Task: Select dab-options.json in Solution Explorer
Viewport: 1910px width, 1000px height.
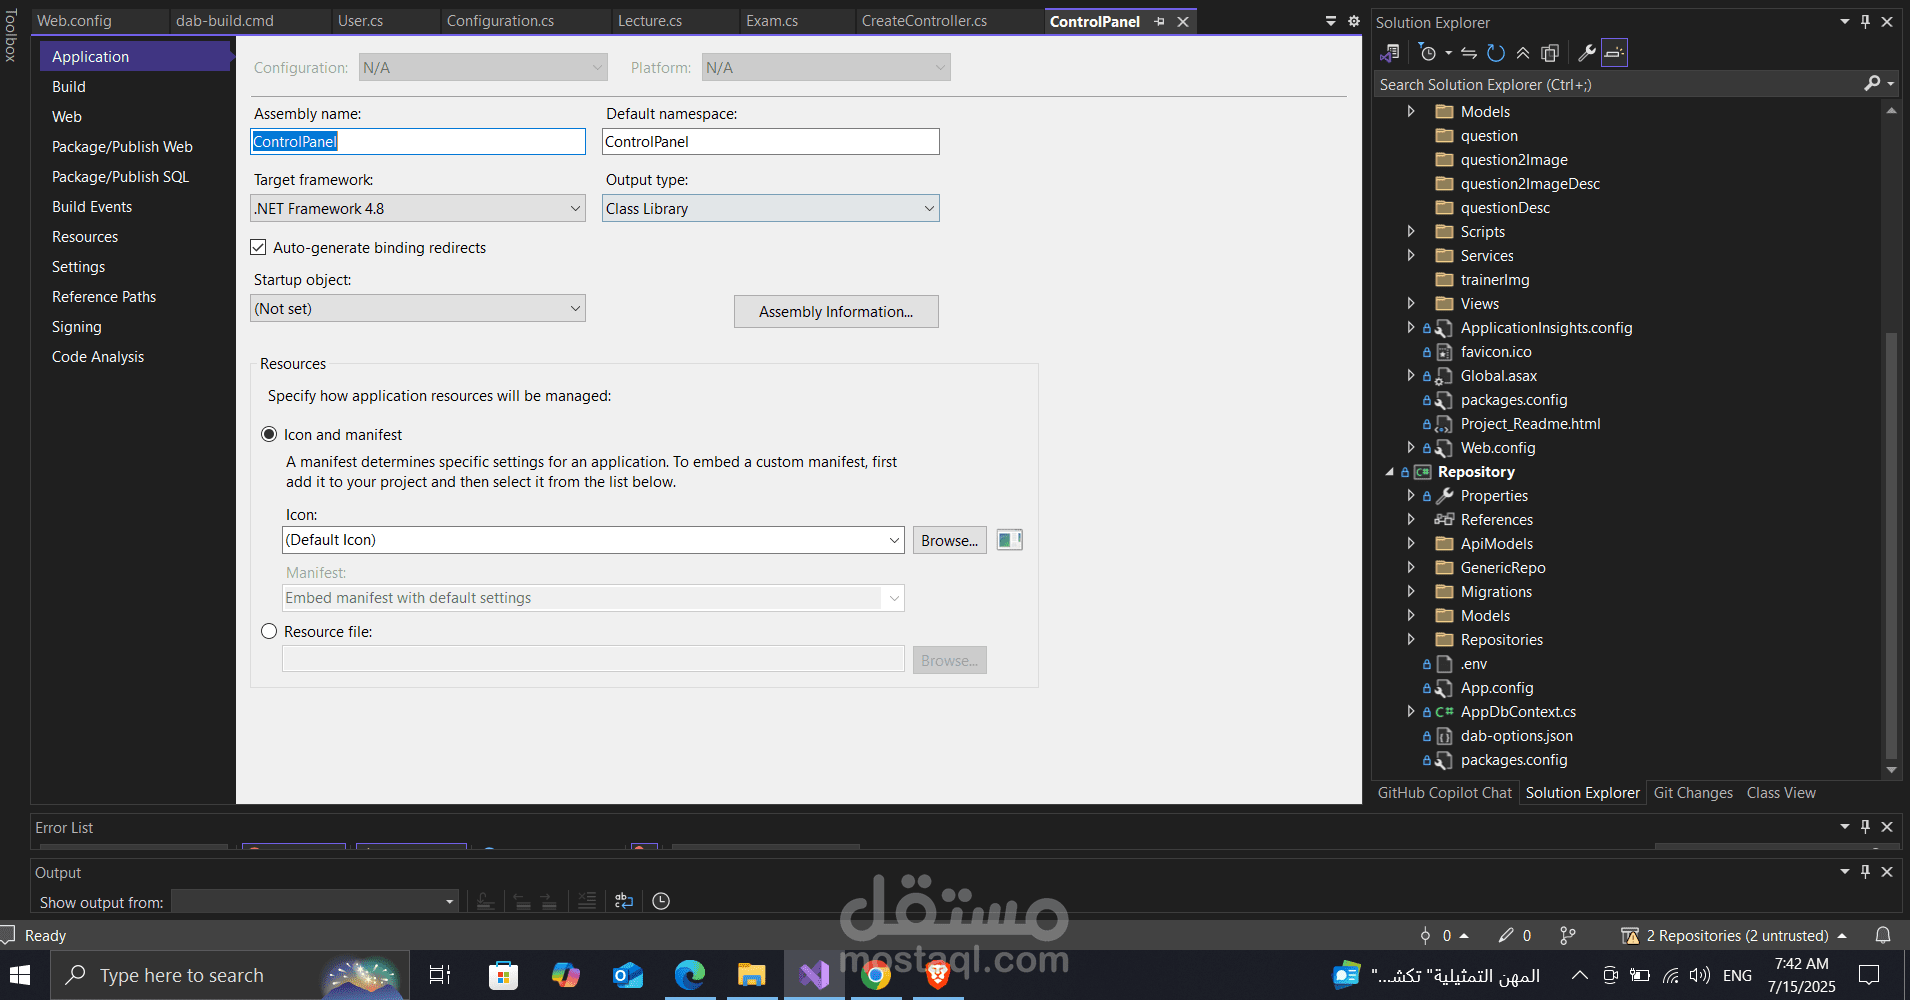Action: pyautogui.click(x=1516, y=735)
